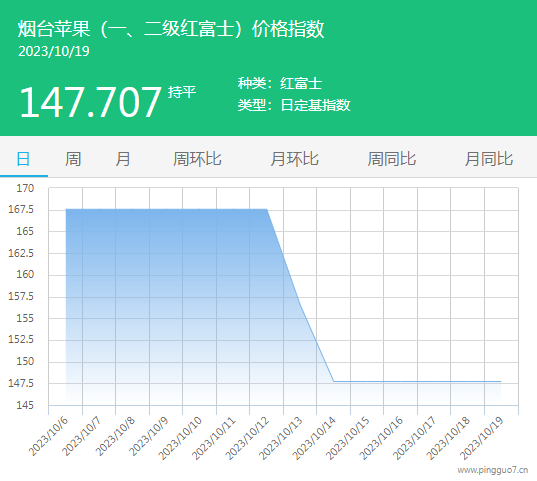Click the 类型: 日定基指数 label
Image resolution: width=537 pixels, height=481 pixels.
point(294,105)
